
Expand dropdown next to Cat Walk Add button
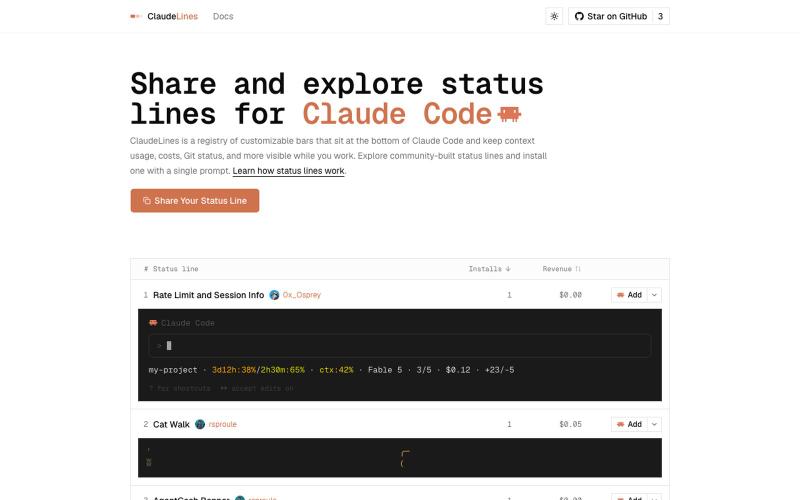point(654,424)
